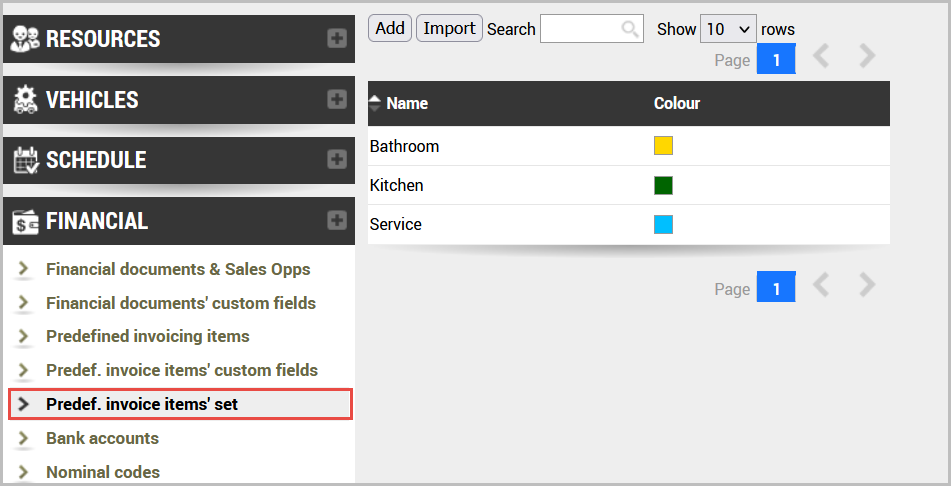Click the Financial wallet icon
The width and height of the screenshot is (951, 486).
click(x=25, y=221)
